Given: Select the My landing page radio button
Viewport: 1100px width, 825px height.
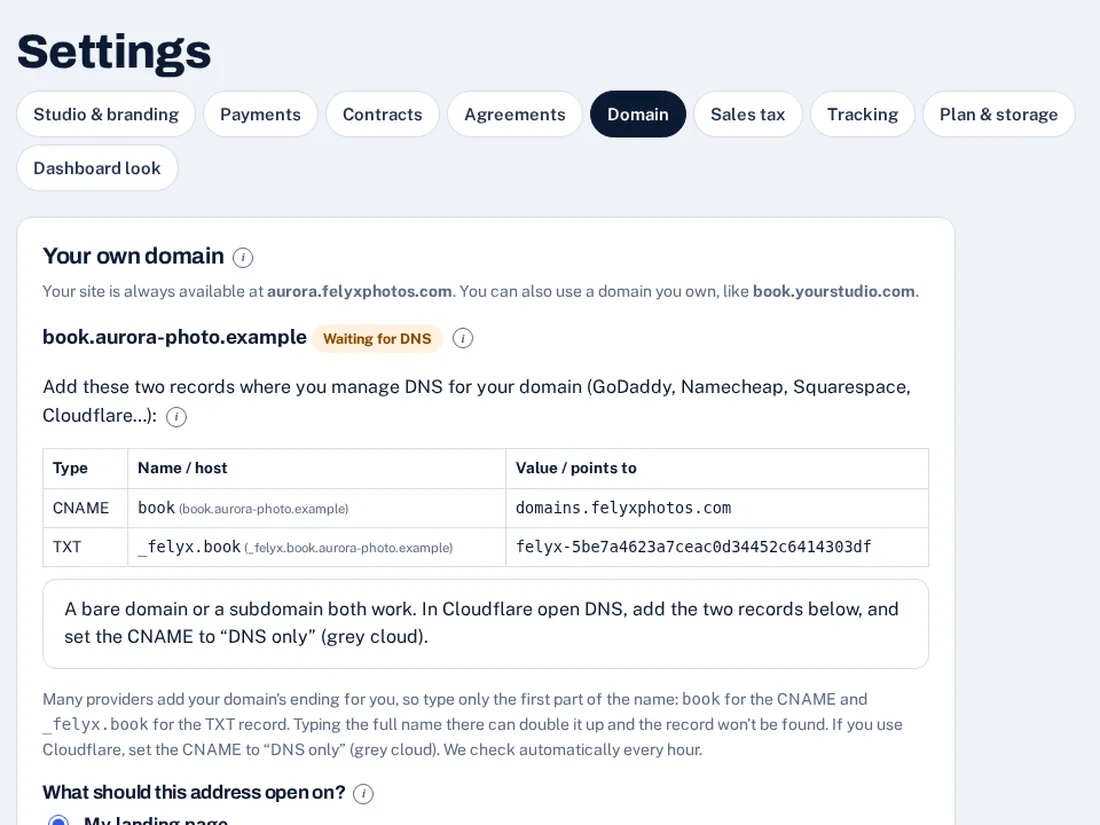Looking at the screenshot, I should tap(58, 820).
